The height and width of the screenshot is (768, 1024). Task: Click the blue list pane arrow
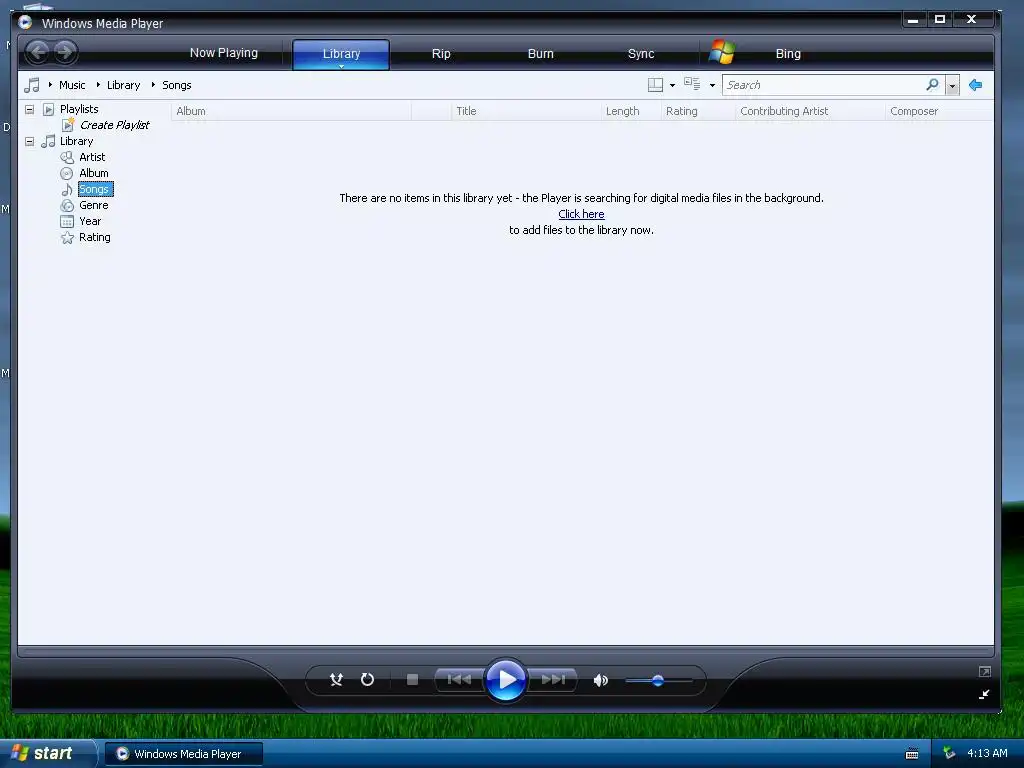click(976, 85)
